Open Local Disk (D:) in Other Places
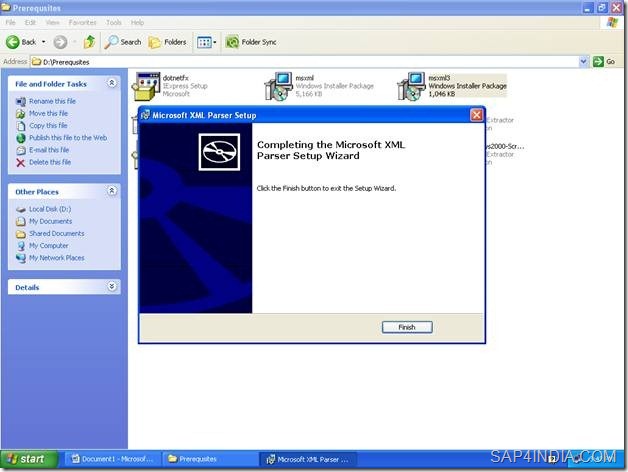 50,209
